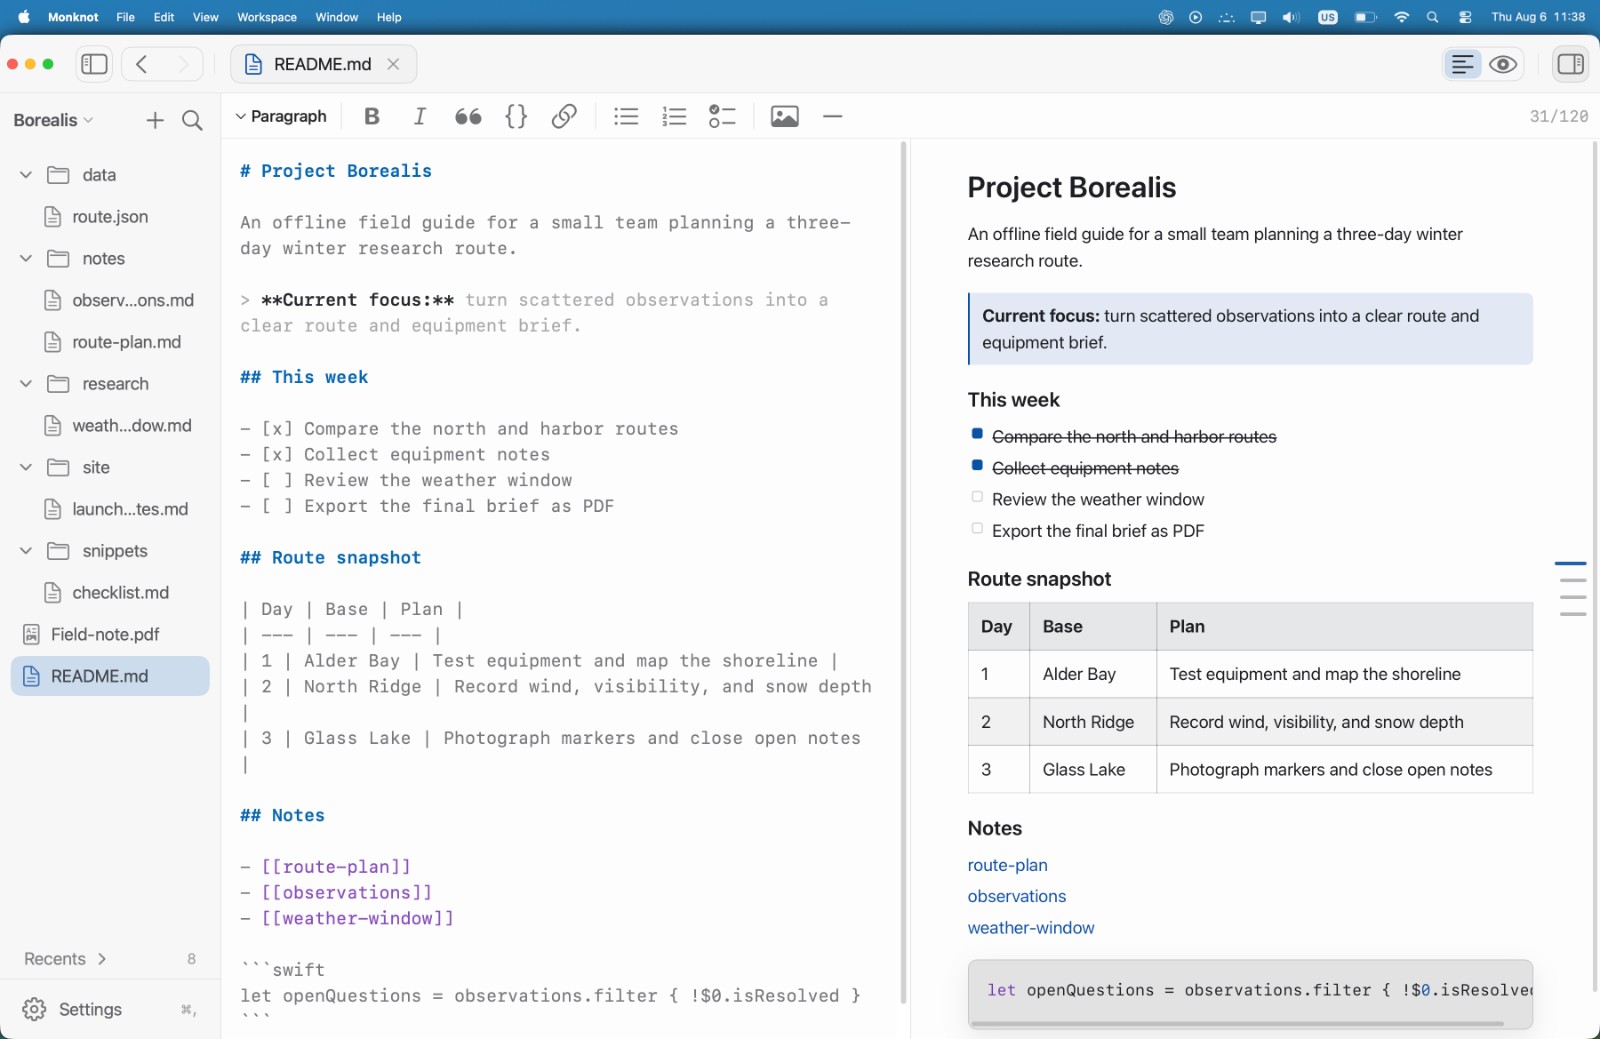
Task: Open the weath...dow.md note
Action: click(x=110, y=426)
